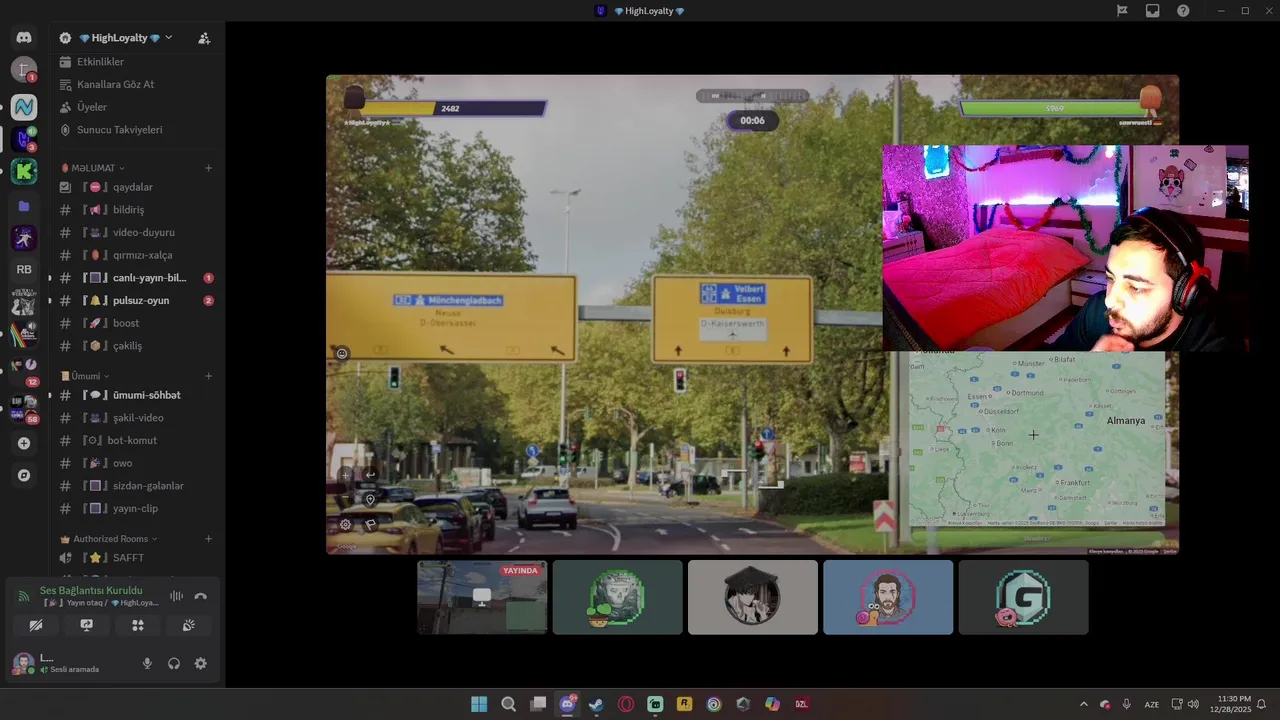Viewport: 1280px width, 720px height.
Task: Open the pulsuz-oyun channel
Action: [x=137, y=300]
